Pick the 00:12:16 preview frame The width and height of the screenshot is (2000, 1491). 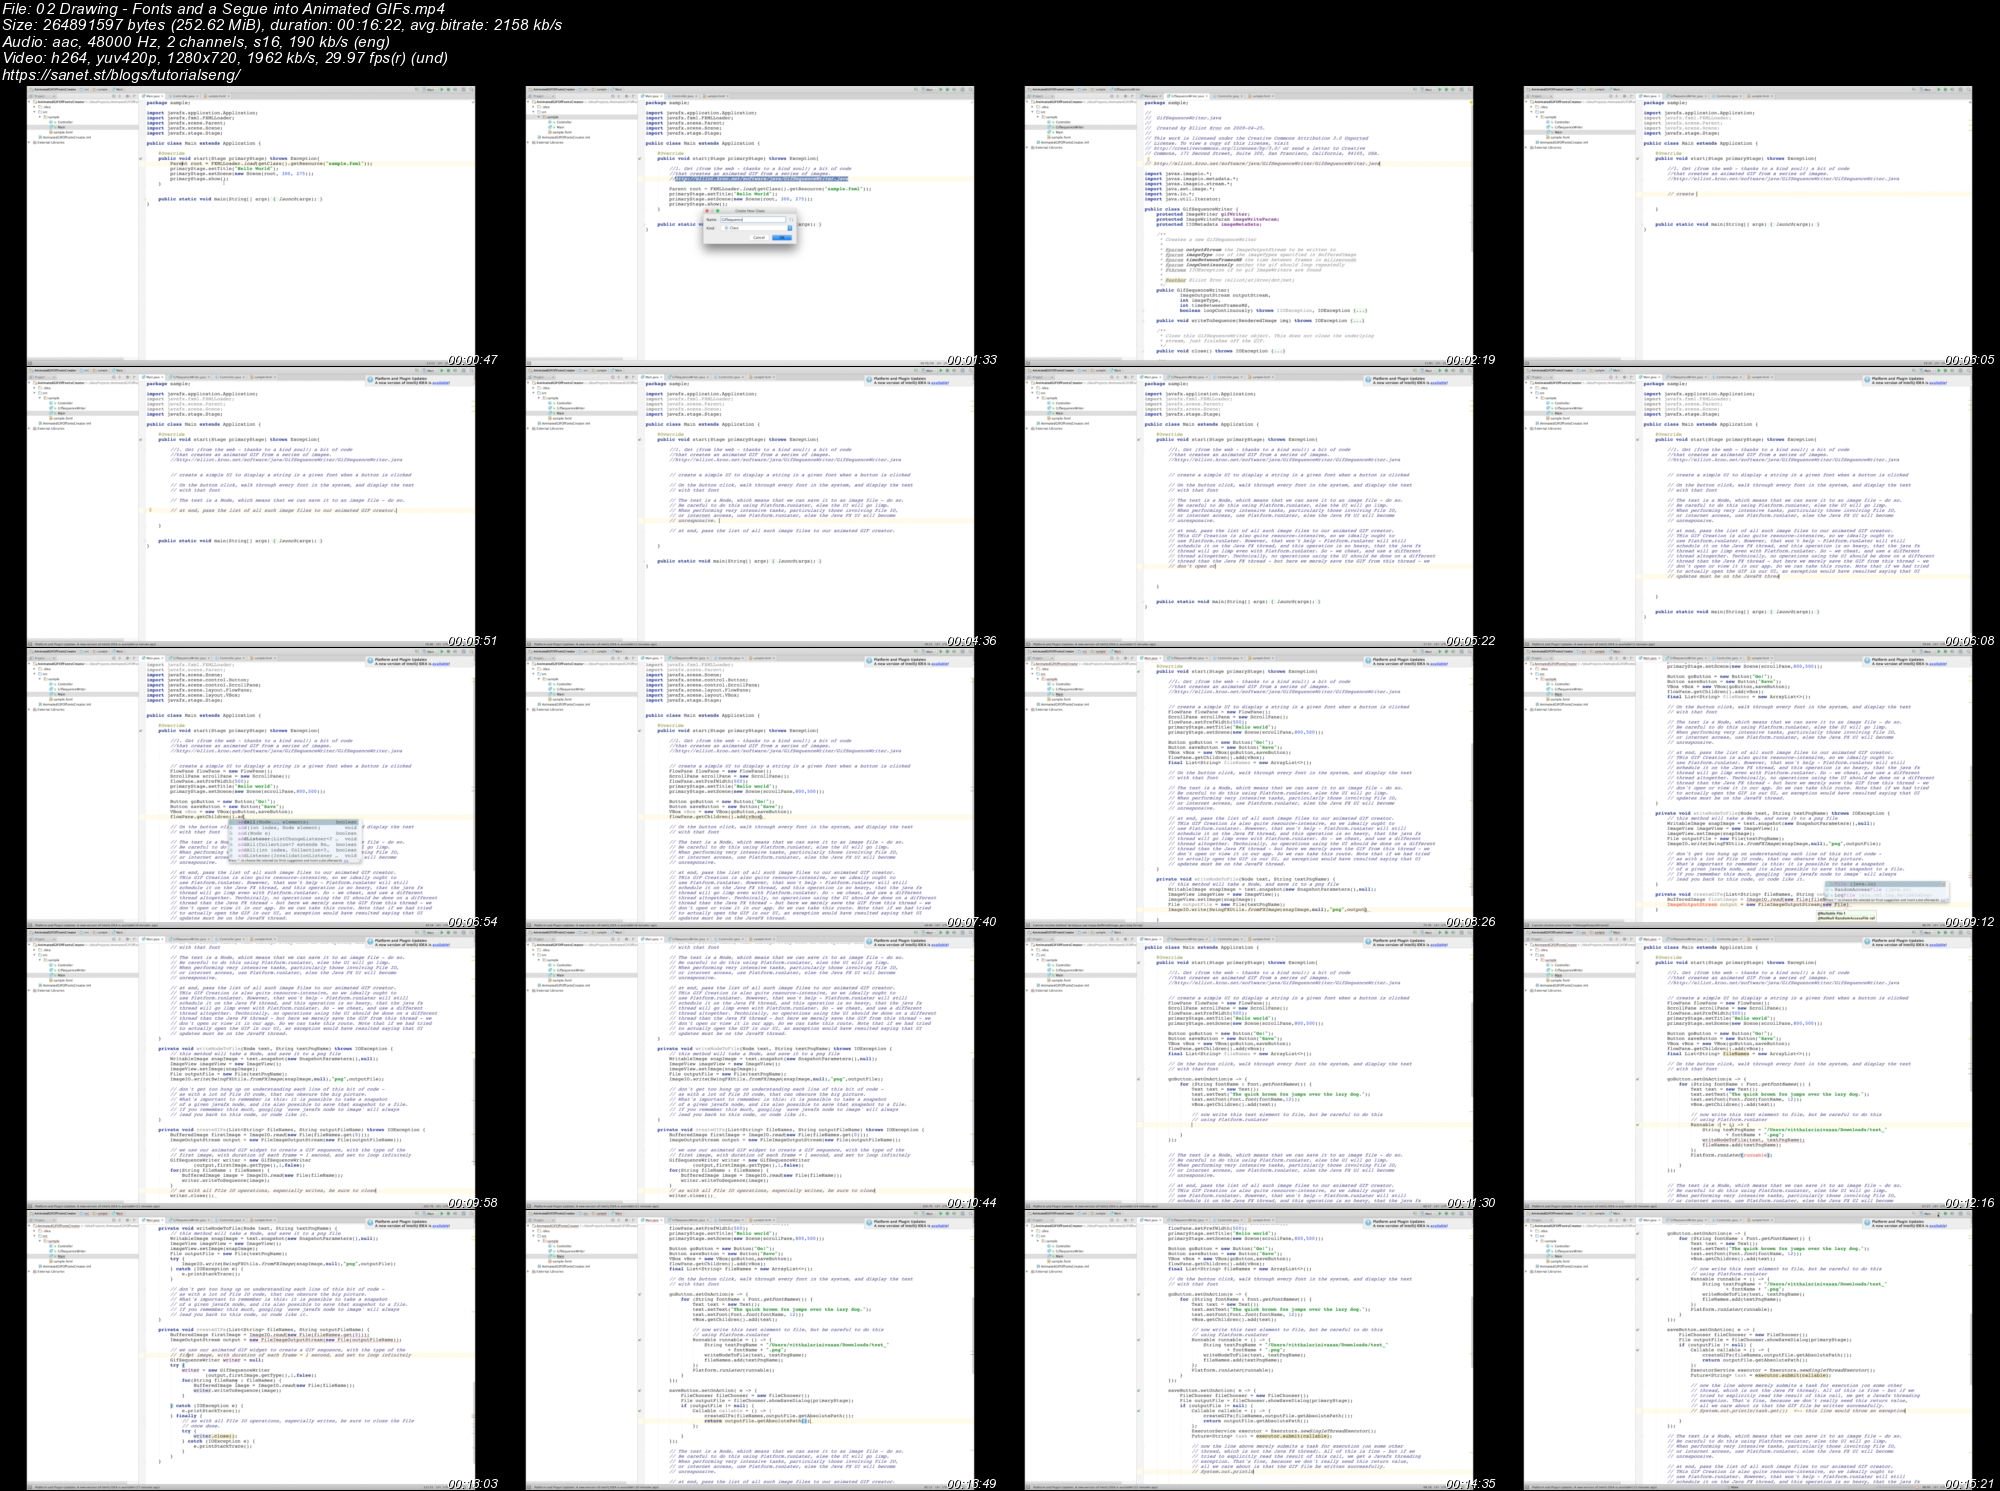tap(1749, 1069)
